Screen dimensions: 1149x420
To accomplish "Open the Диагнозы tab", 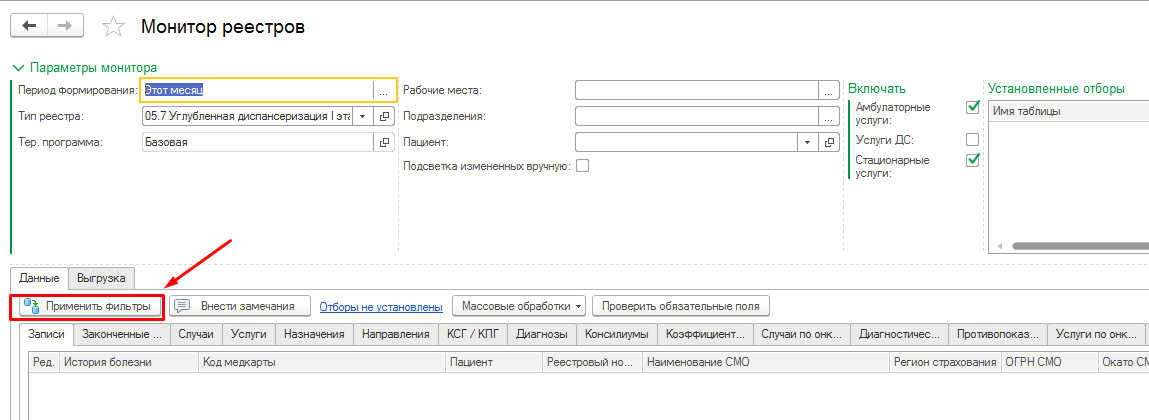I will coord(542,334).
